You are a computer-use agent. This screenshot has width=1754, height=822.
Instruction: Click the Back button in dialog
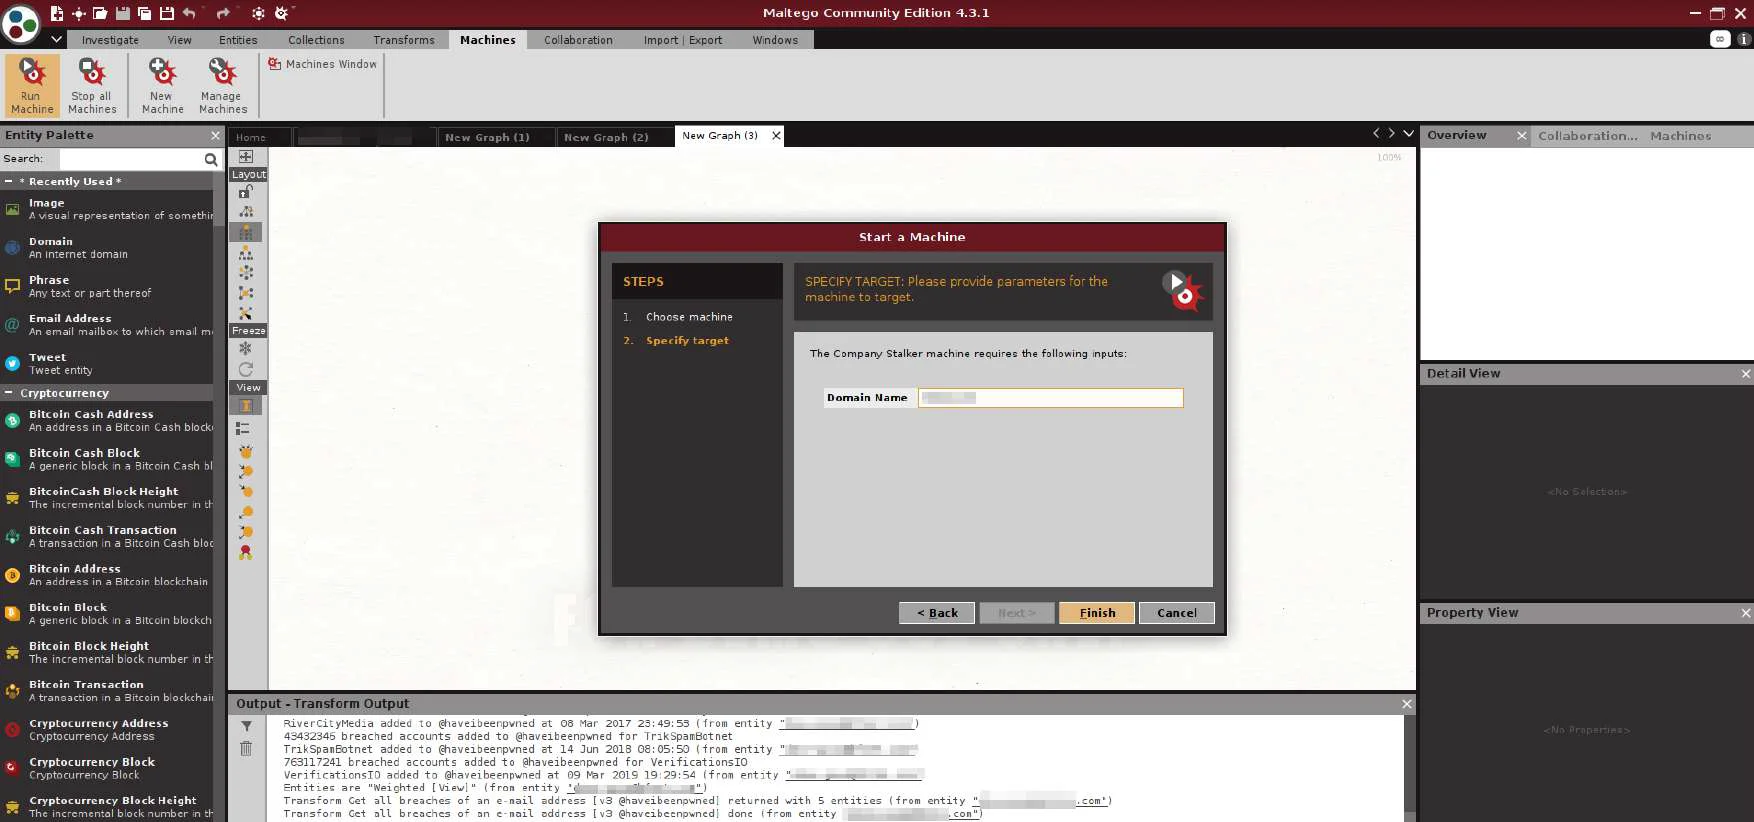click(937, 613)
